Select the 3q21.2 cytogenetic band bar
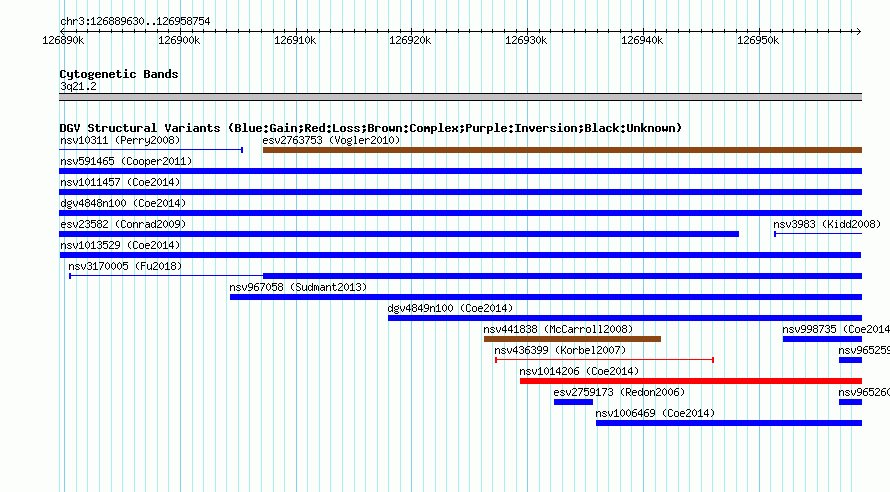Image resolution: width=890 pixels, height=492 pixels. tap(460, 97)
